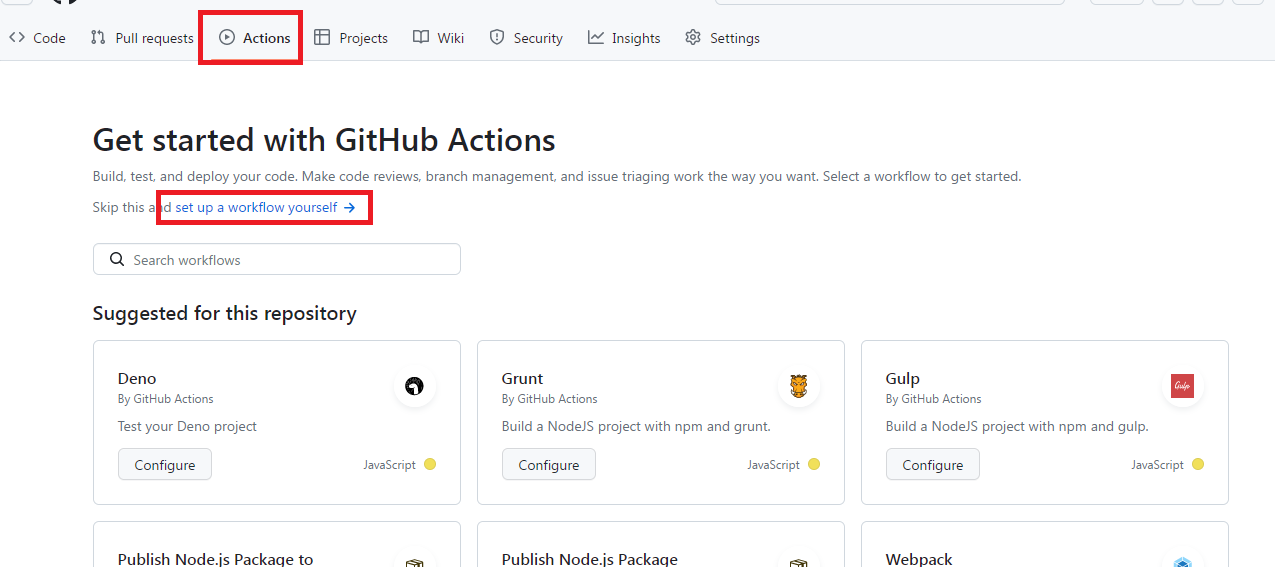This screenshot has width=1275, height=567.
Task: Open the Wiki tab
Action: tap(438, 38)
